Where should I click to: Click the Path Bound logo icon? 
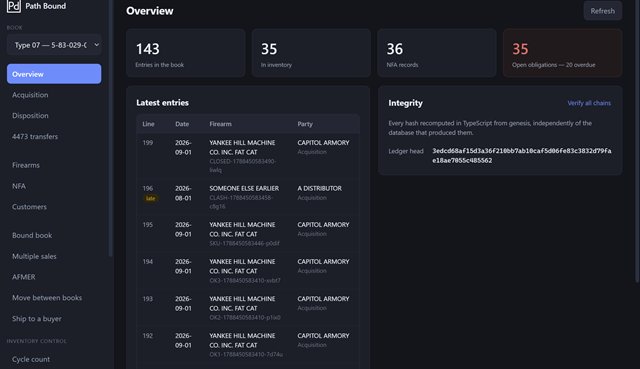[x=13, y=6]
